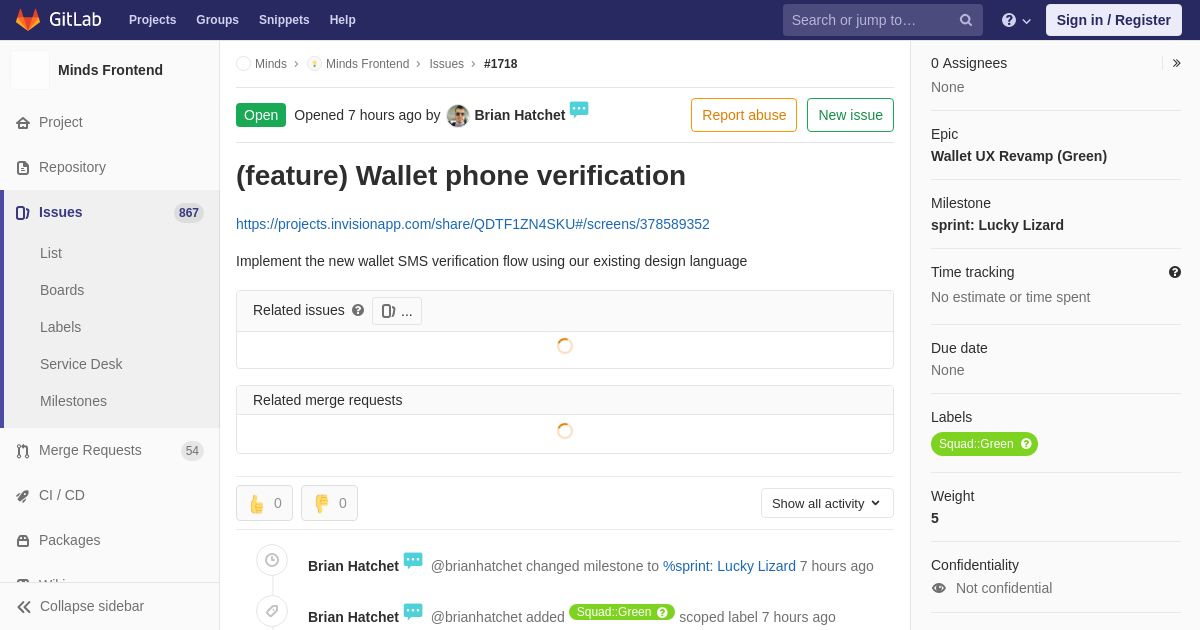The height and width of the screenshot is (630, 1200).
Task: Click the thumbs down reaction
Action: (x=329, y=503)
